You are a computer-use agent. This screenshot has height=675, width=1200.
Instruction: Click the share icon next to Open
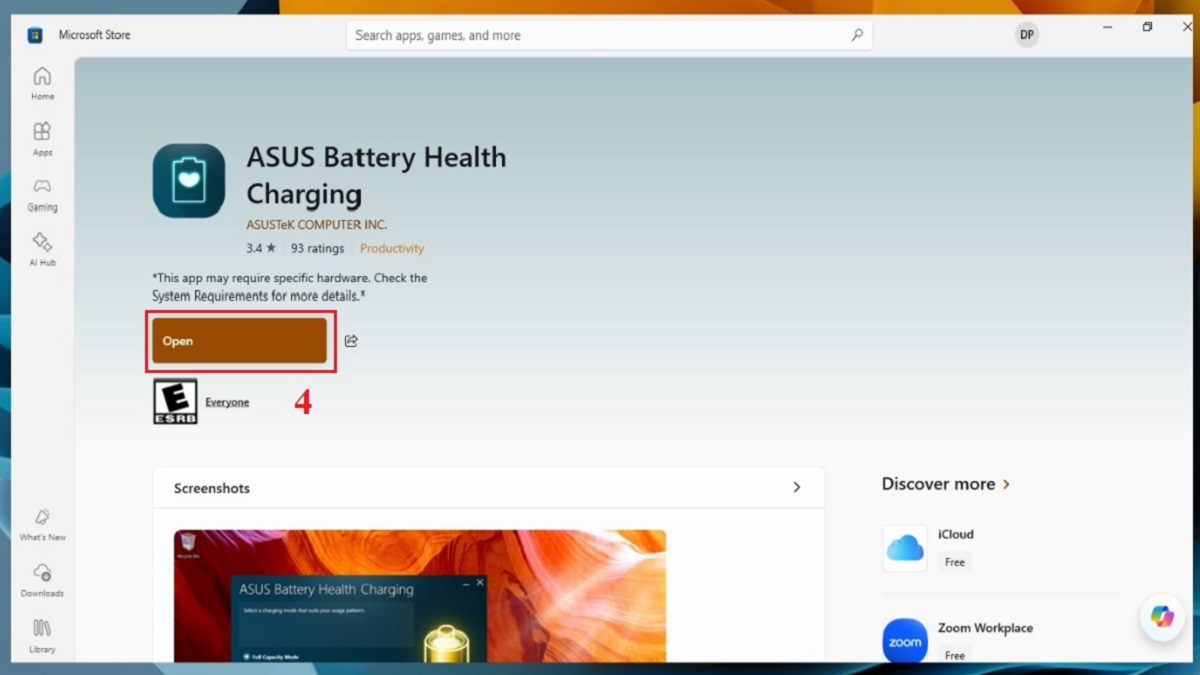pyautogui.click(x=351, y=341)
